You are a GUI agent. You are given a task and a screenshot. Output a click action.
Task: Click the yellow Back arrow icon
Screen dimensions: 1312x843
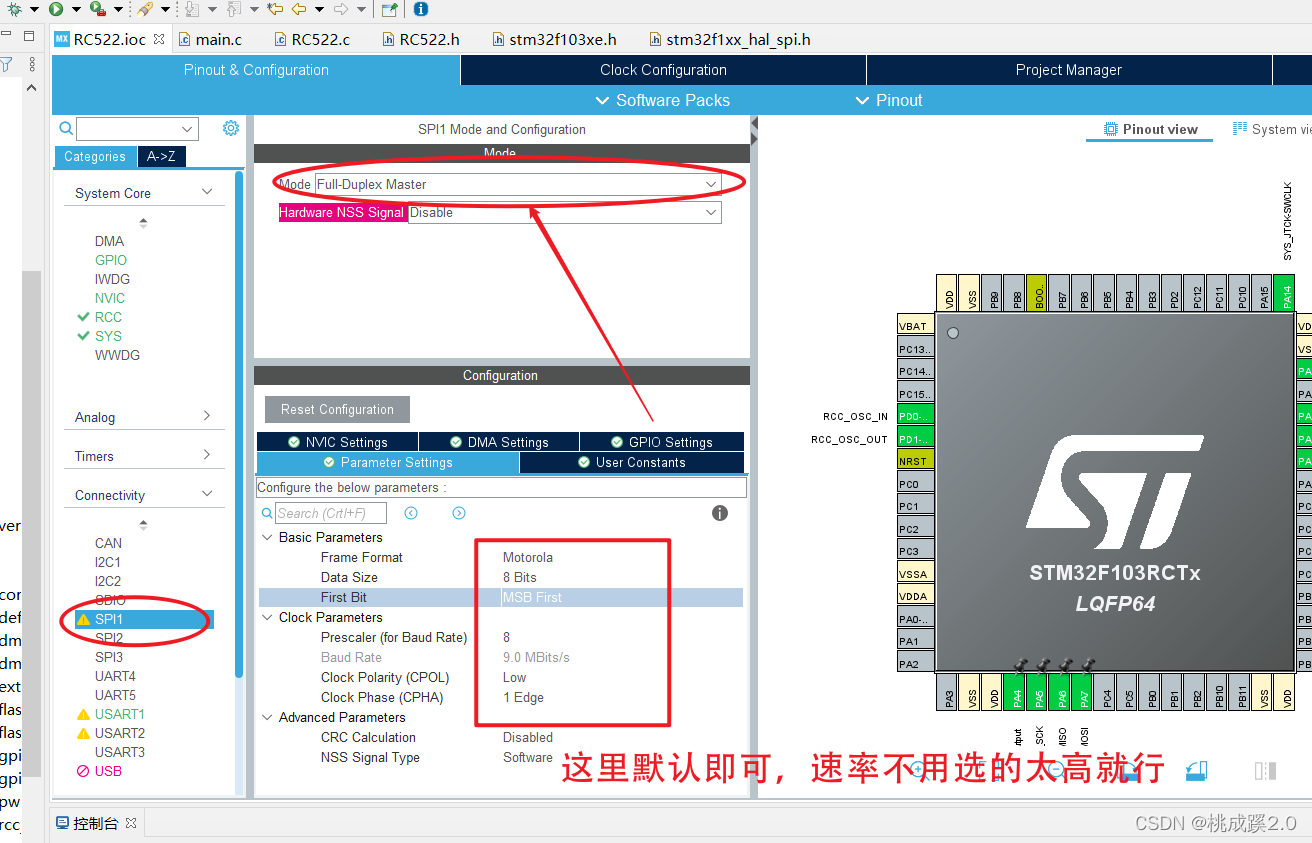point(299,9)
